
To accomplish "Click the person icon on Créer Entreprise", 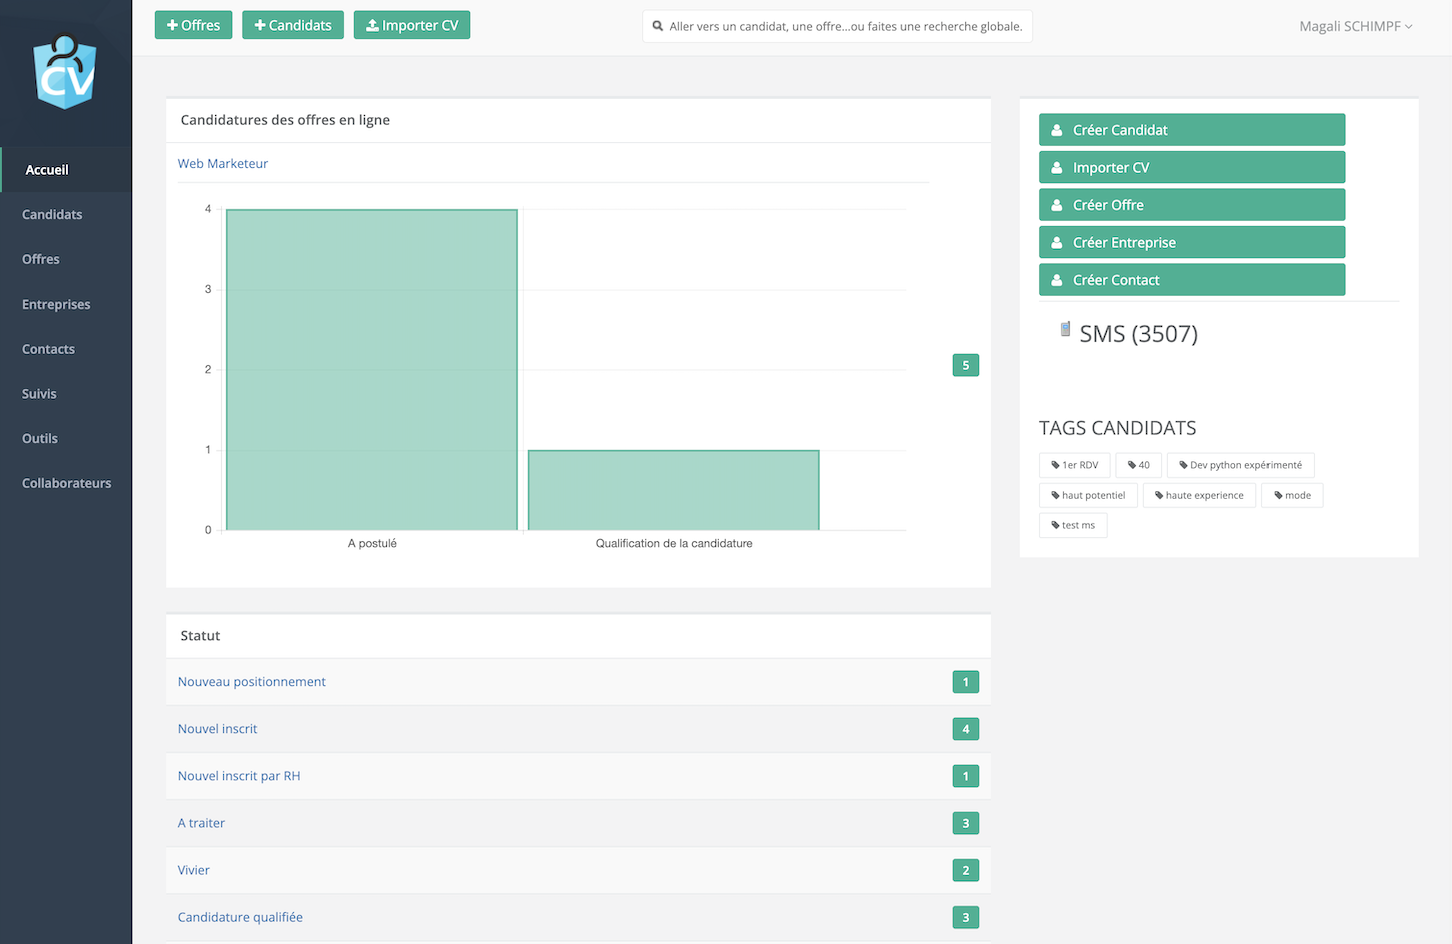I will point(1056,243).
